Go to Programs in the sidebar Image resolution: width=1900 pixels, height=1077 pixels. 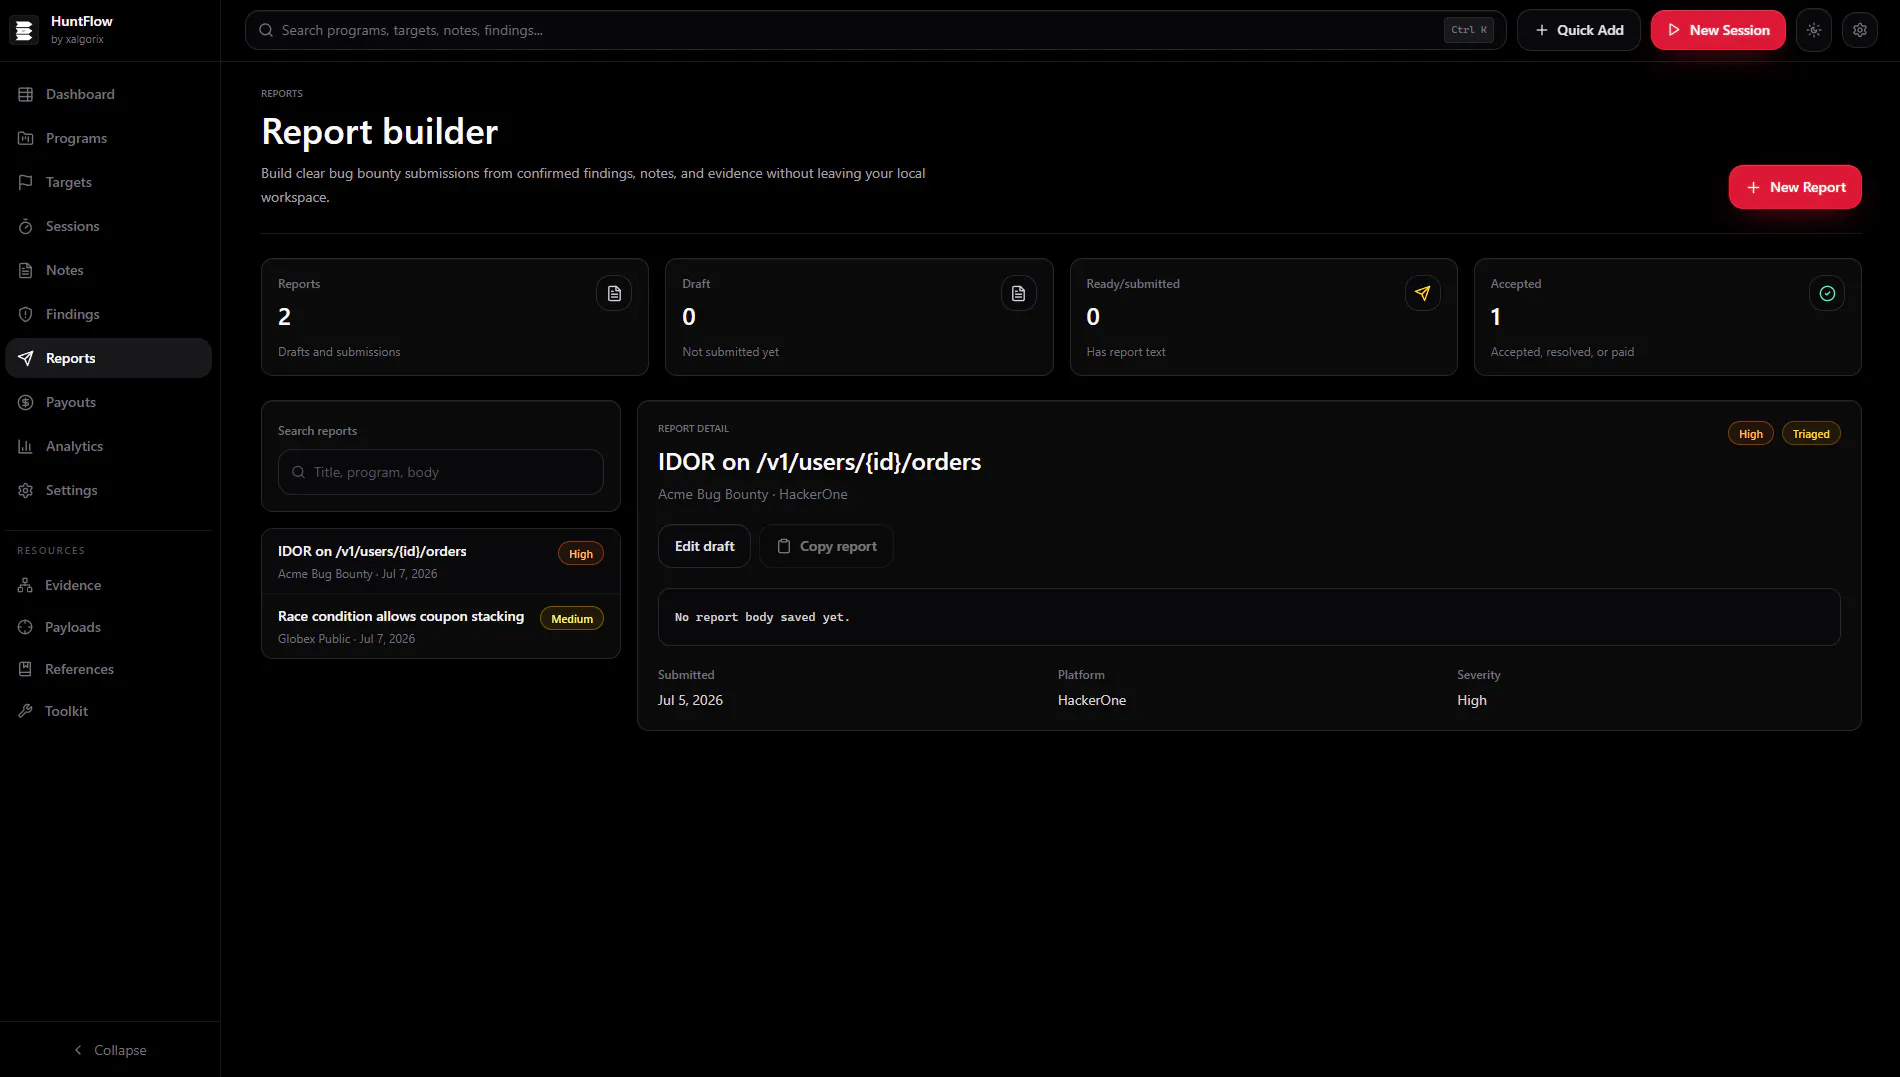tap(108, 138)
